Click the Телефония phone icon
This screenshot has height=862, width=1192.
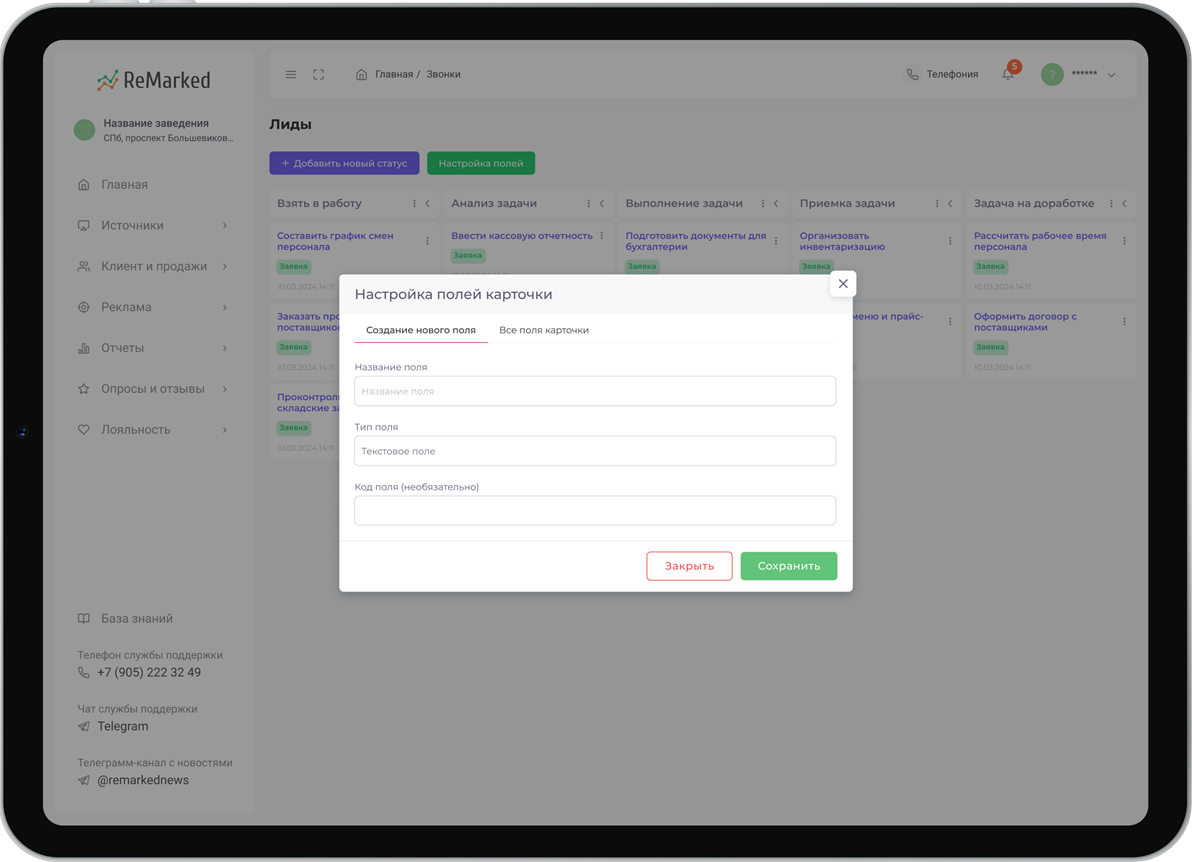coord(912,75)
